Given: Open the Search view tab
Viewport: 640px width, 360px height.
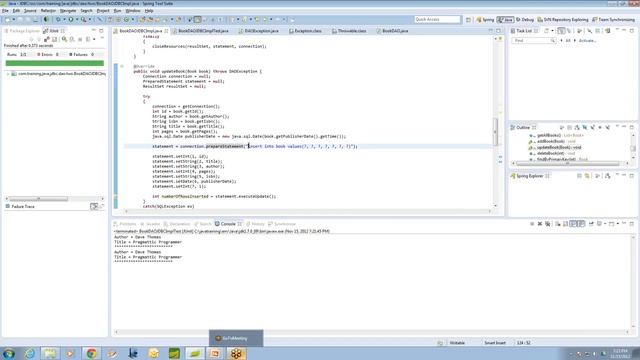Looking at the screenshot, I should [202, 224].
